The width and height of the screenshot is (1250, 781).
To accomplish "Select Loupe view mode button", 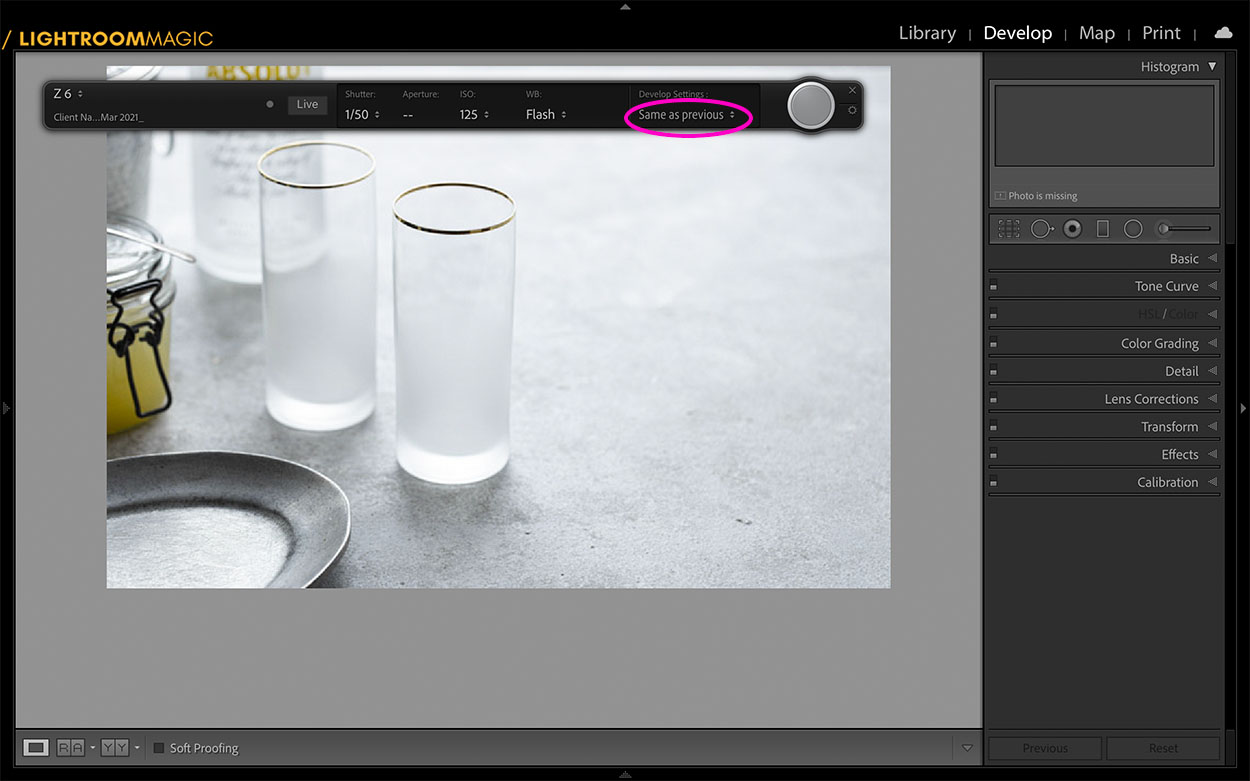I will coord(35,747).
